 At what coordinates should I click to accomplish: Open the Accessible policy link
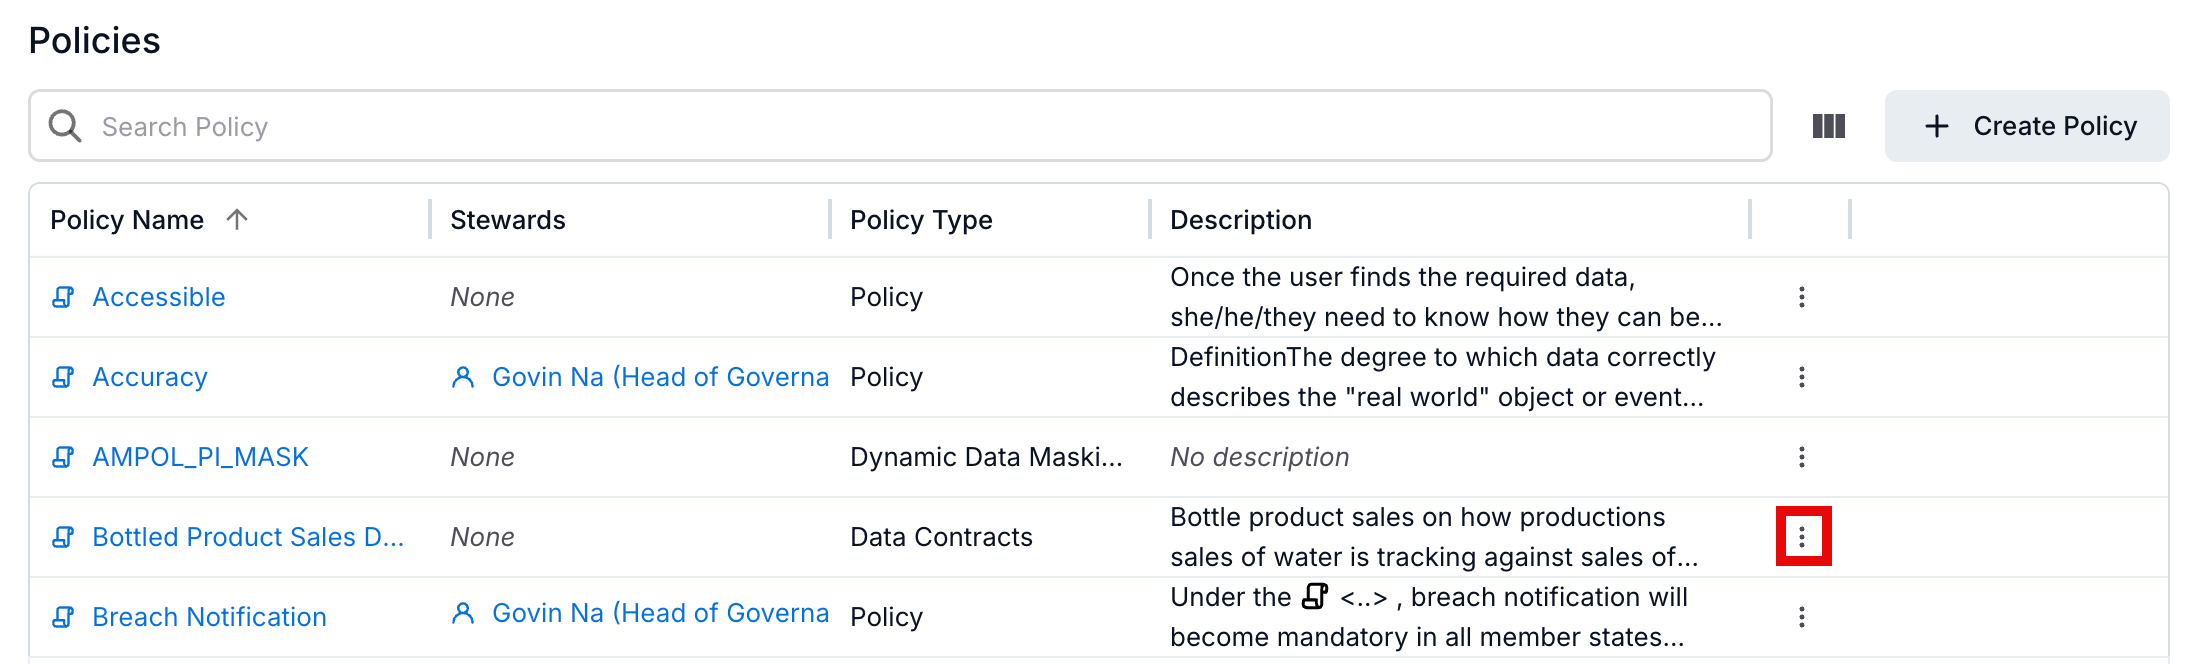tap(159, 297)
